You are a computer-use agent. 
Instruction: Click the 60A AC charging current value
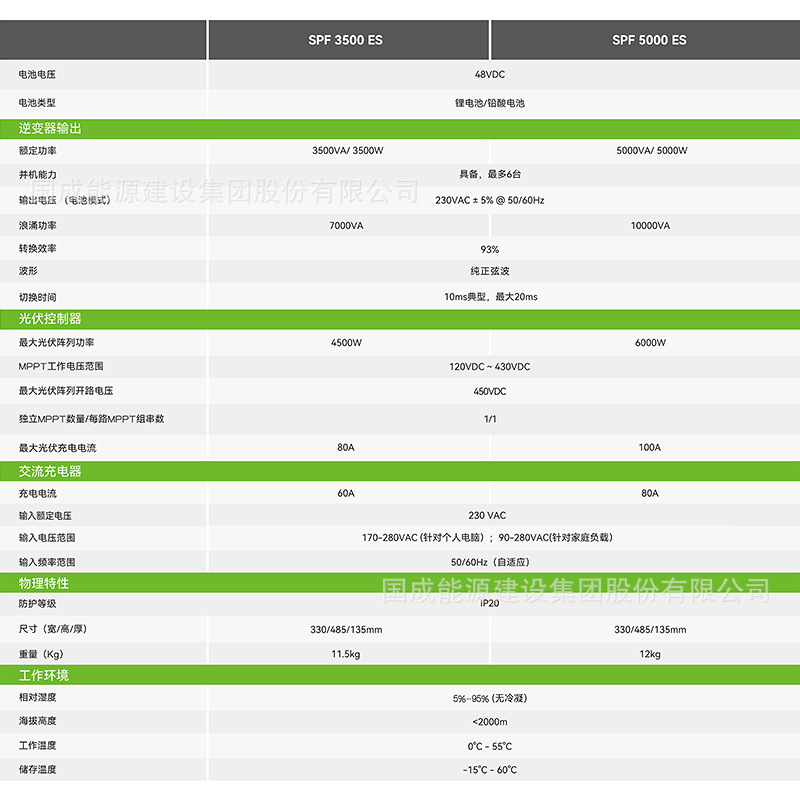click(345, 493)
